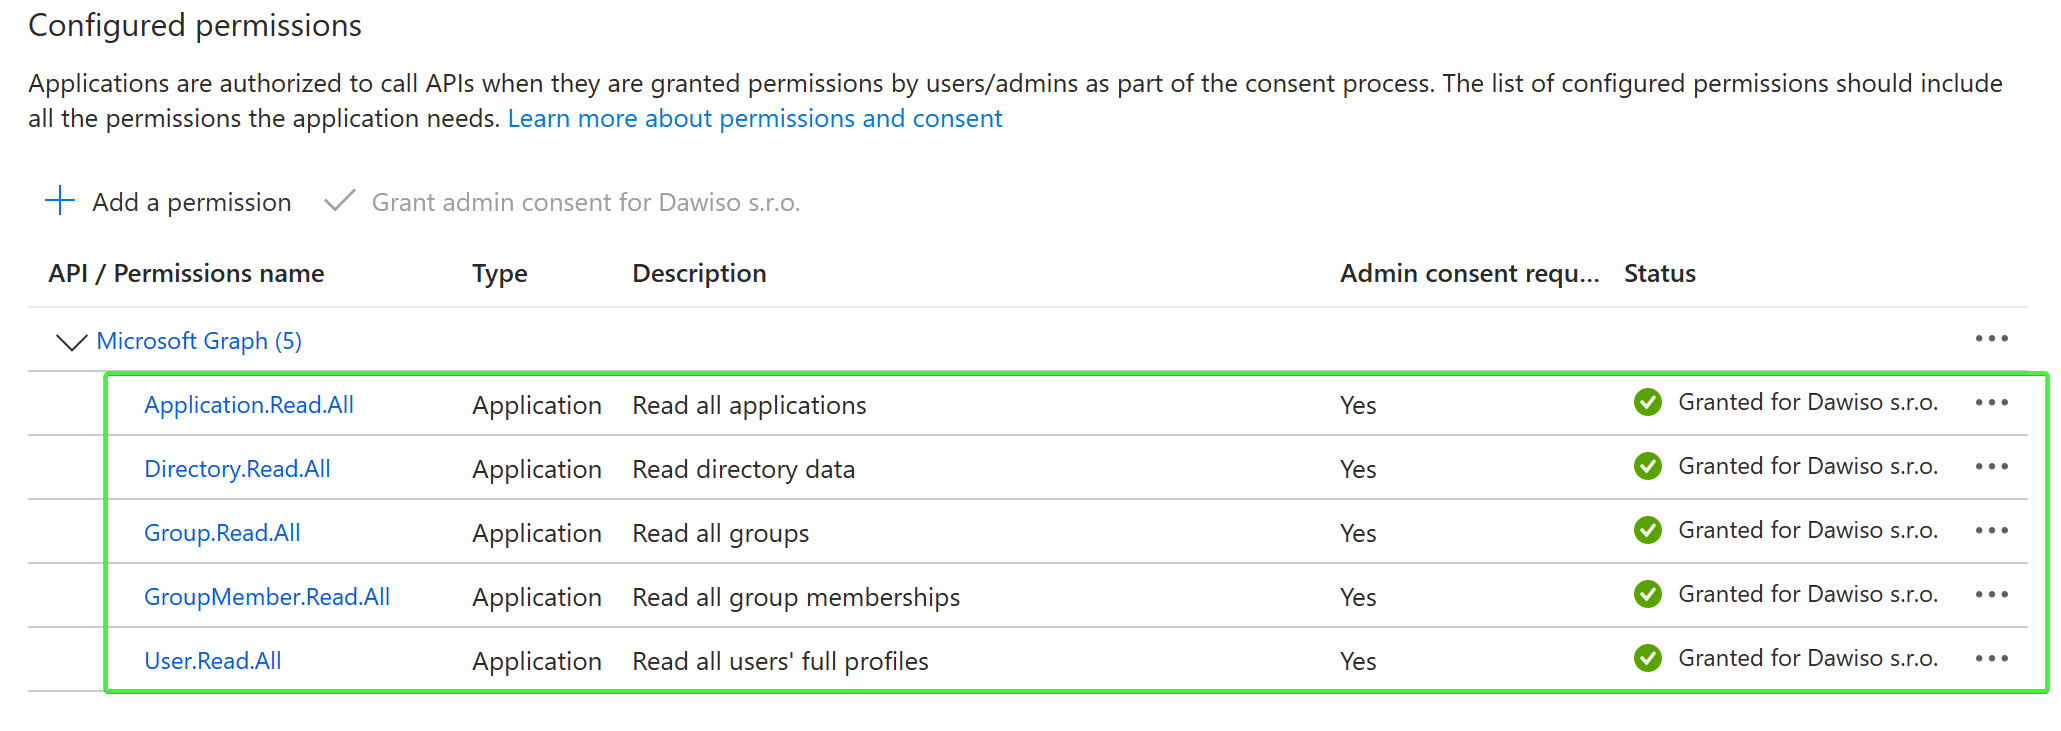Open the Application.Read.All permission
The height and width of the screenshot is (731, 2061).
[x=249, y=405]
